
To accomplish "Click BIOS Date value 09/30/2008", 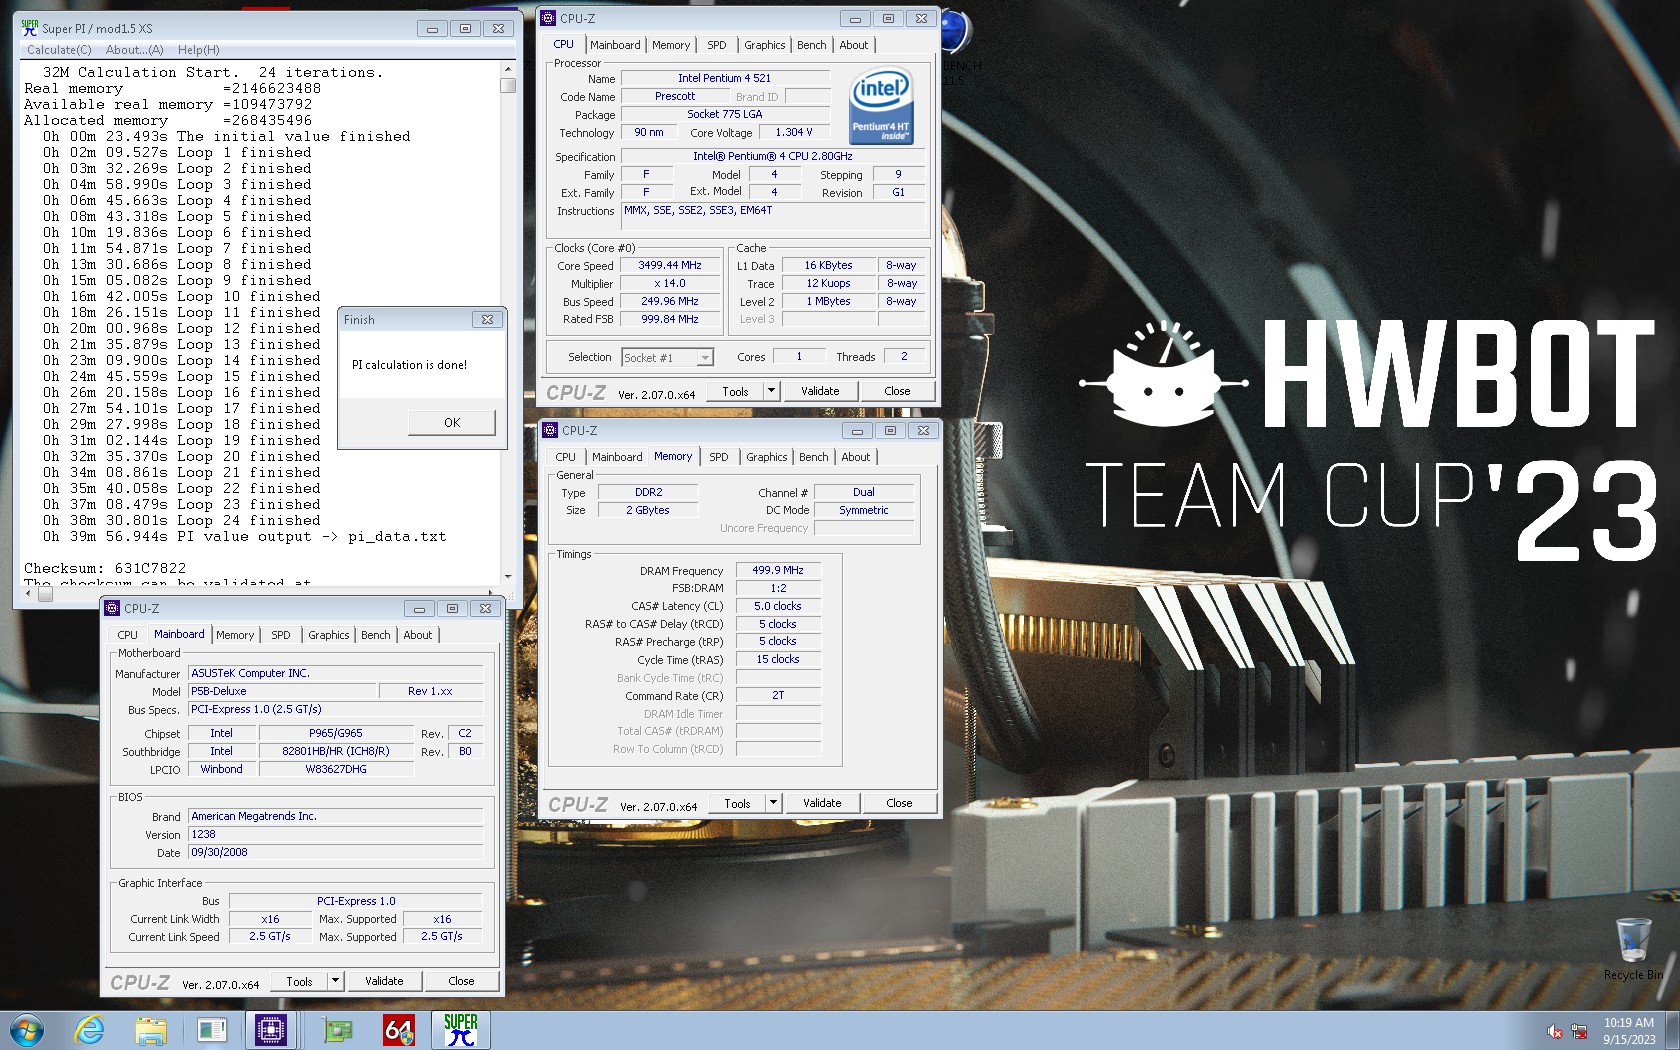I will pos(335,853).
